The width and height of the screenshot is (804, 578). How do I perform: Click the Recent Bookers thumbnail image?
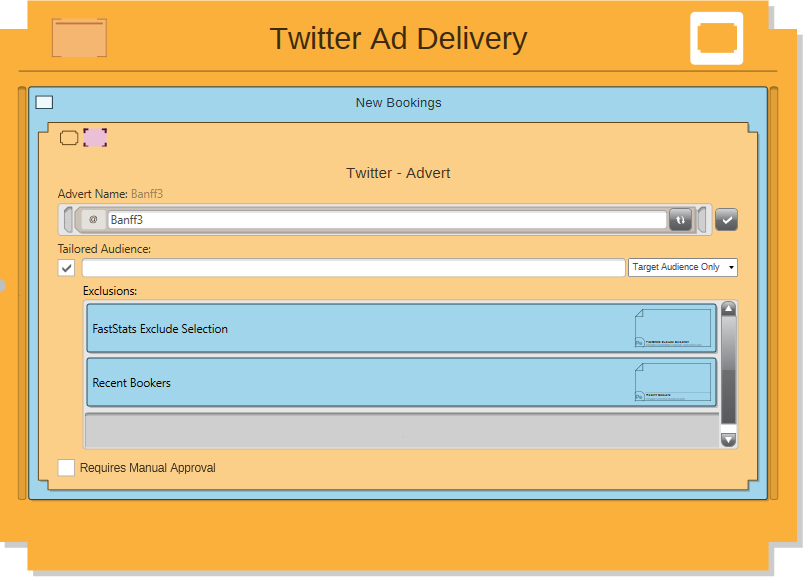pos(673,382)
